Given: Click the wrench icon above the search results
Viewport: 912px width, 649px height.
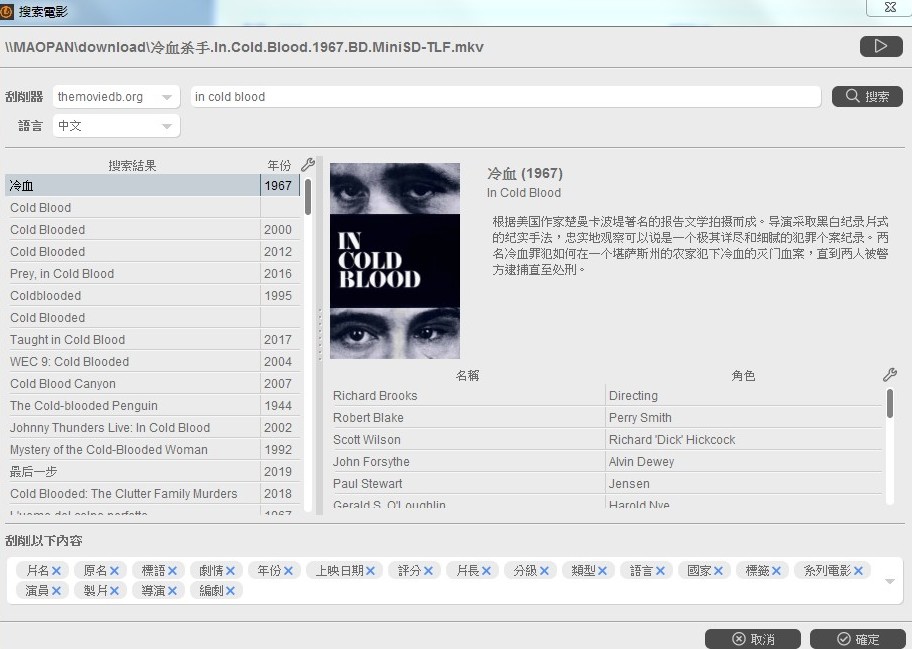Looking at the screenshot, I should [x=308, y=165].
